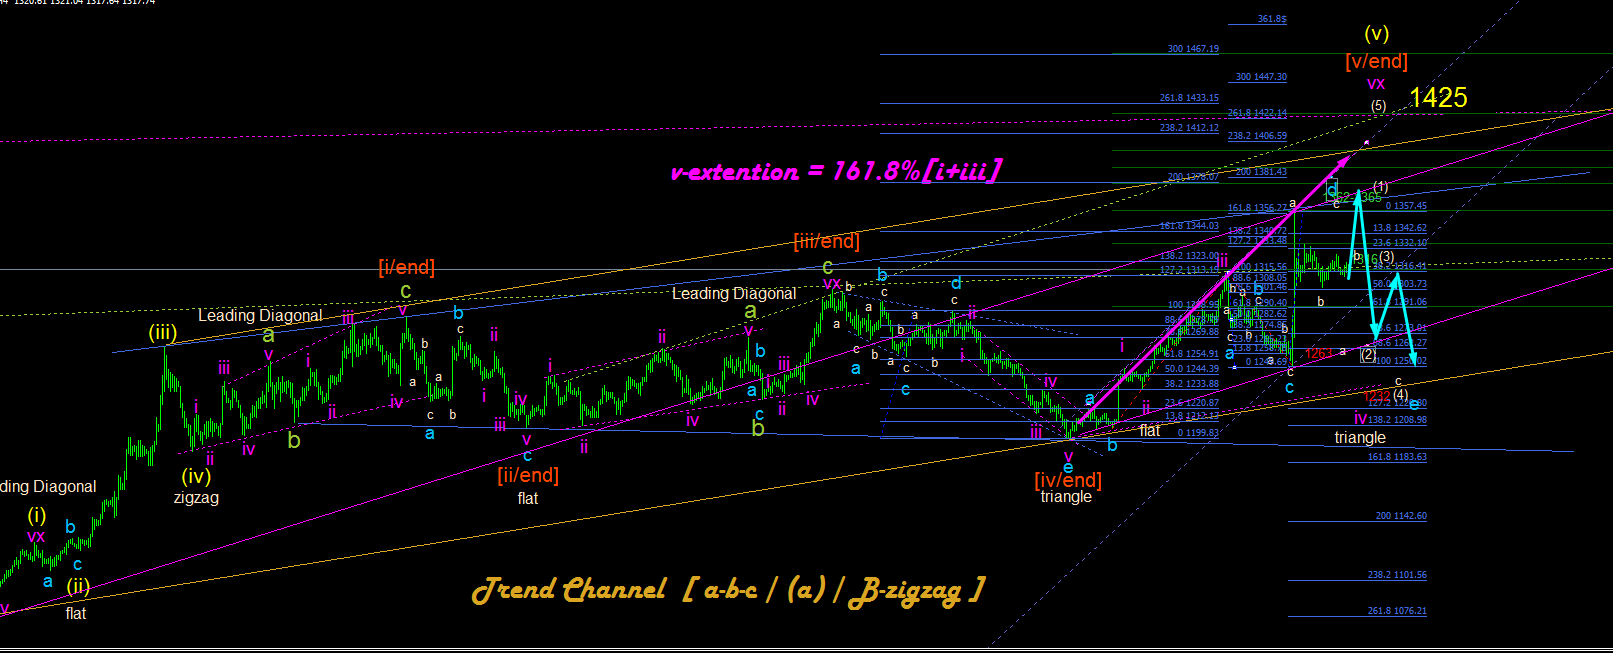The width and height of the screenshot is (1613, 653).
Task: Click the white (5) wave label
Action: (1378, 106)
